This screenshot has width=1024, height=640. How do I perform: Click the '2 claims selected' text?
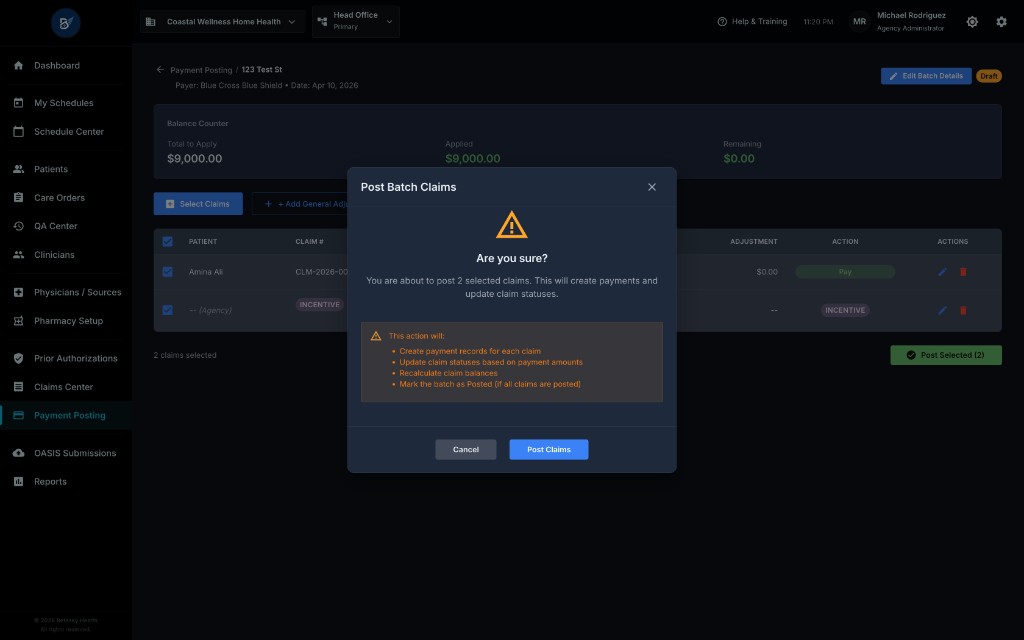[185, 355]
